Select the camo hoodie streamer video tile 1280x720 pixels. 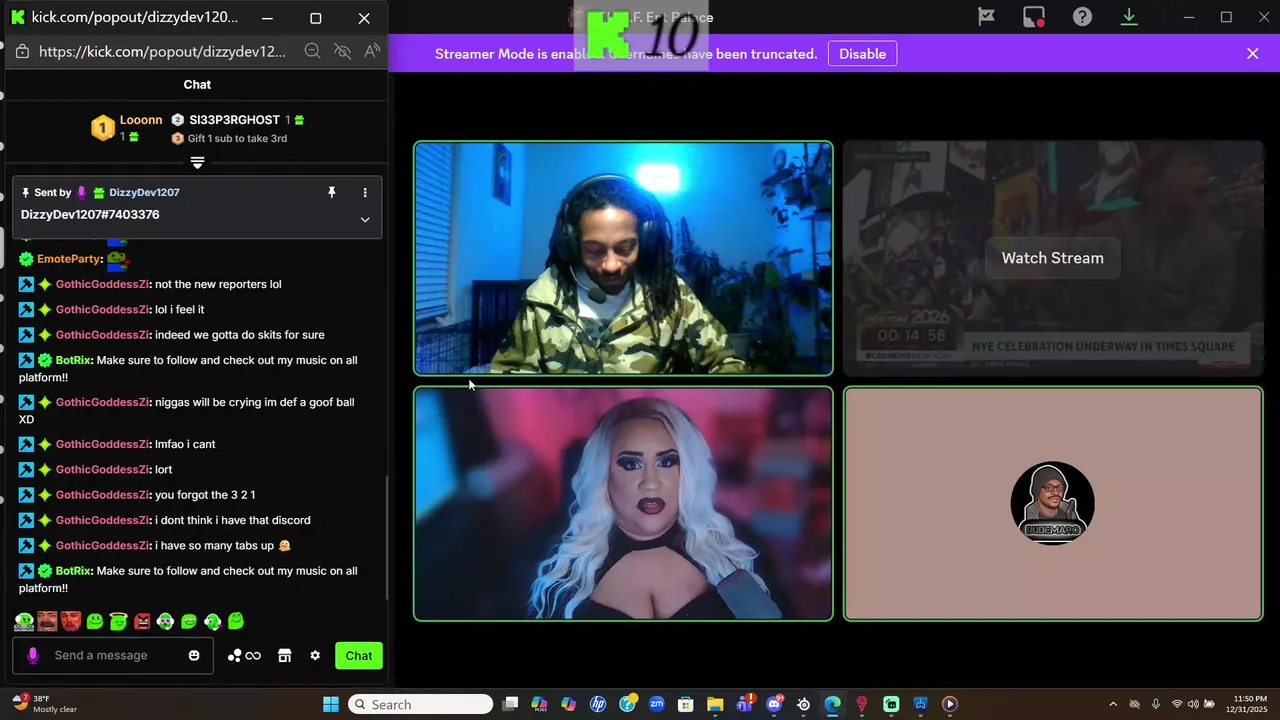tap(623, 258)
